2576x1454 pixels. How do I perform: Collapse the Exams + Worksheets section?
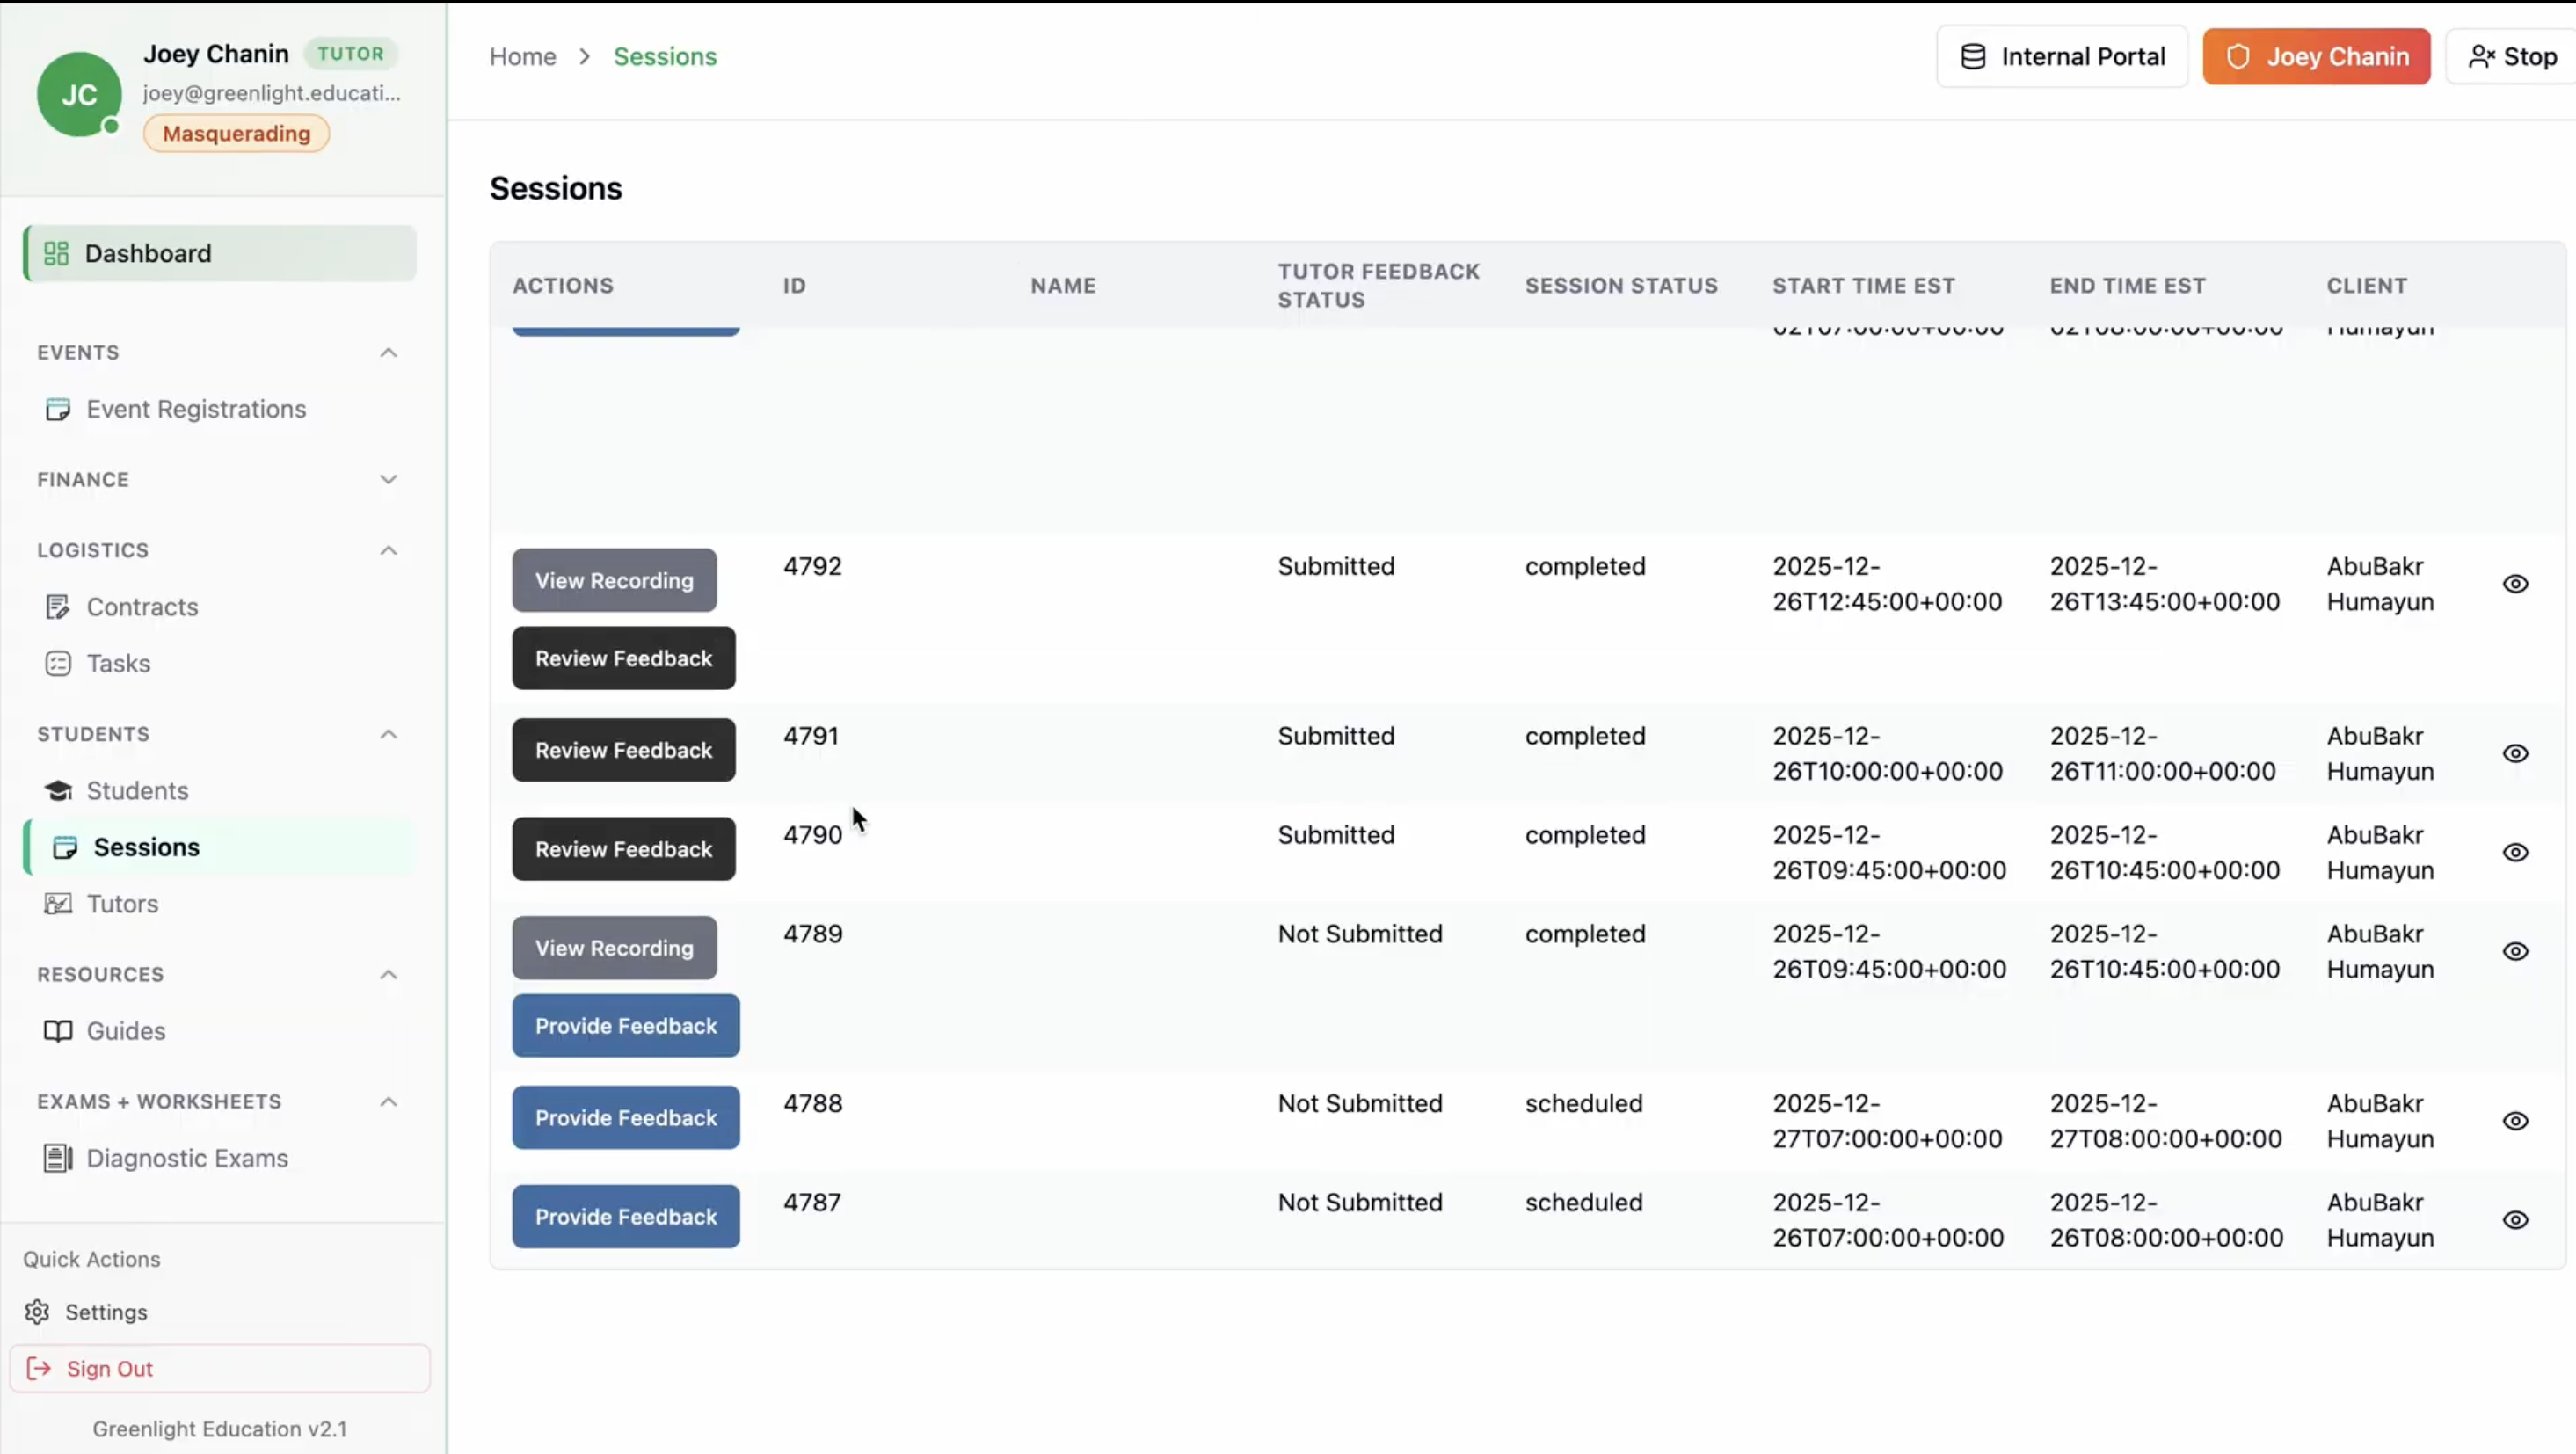(388, 1101)
